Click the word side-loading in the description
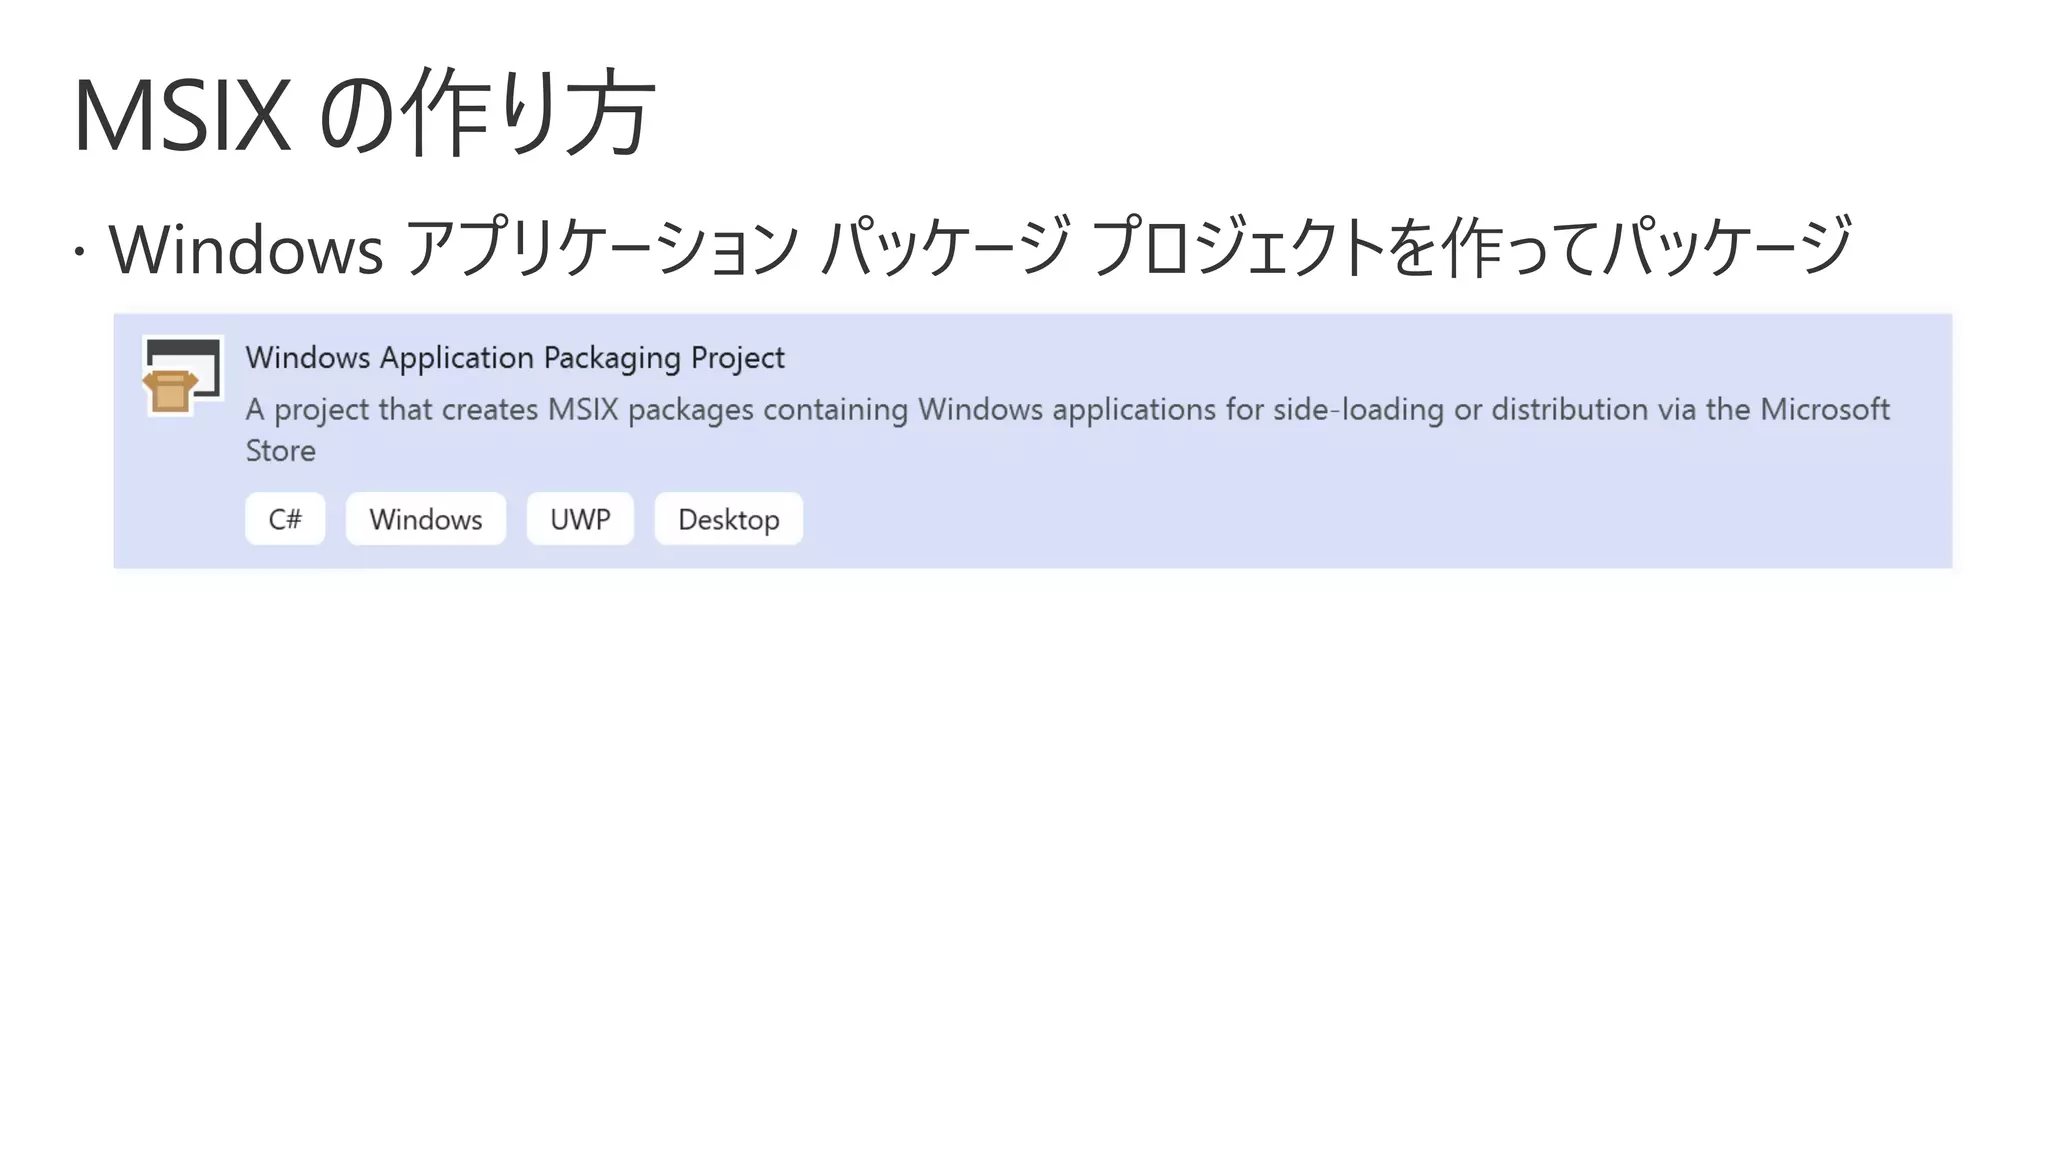 tap(1358, 410)
